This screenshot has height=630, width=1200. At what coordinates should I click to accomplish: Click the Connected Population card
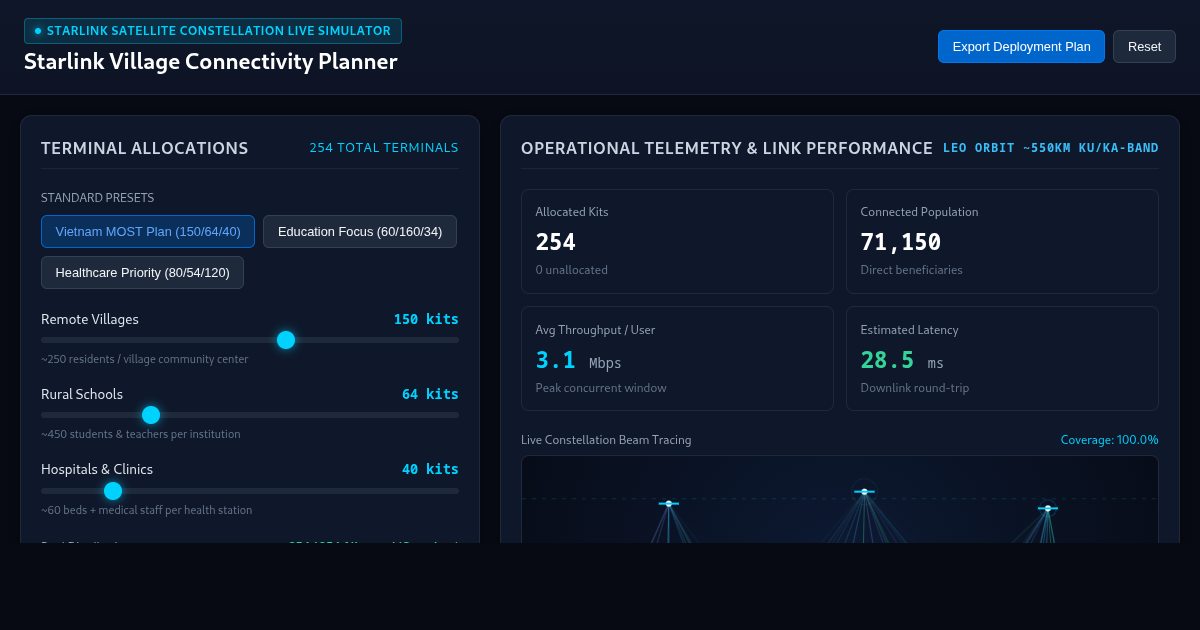click(1002, 241)
